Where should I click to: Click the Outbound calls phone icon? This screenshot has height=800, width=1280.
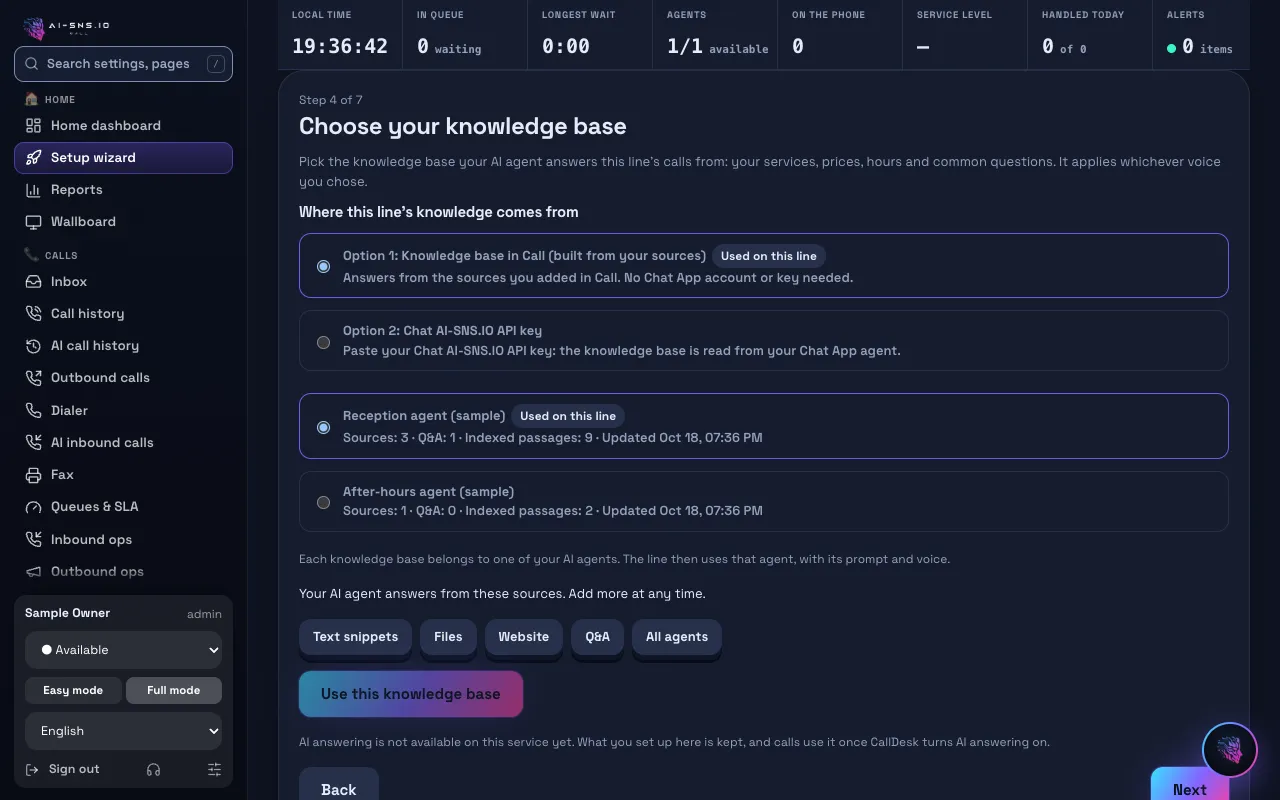pos(33,377)
